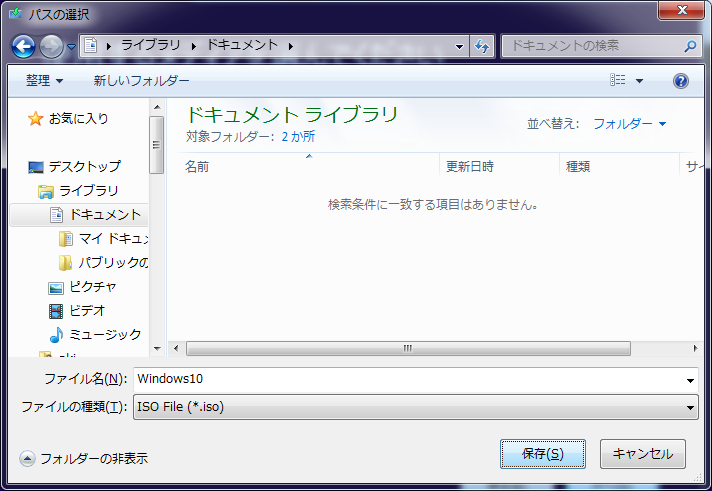The height and width of the screenshot is (491, 712).
Task: Select ミュージック in navigation pane
Action: [x=104, y=335]
